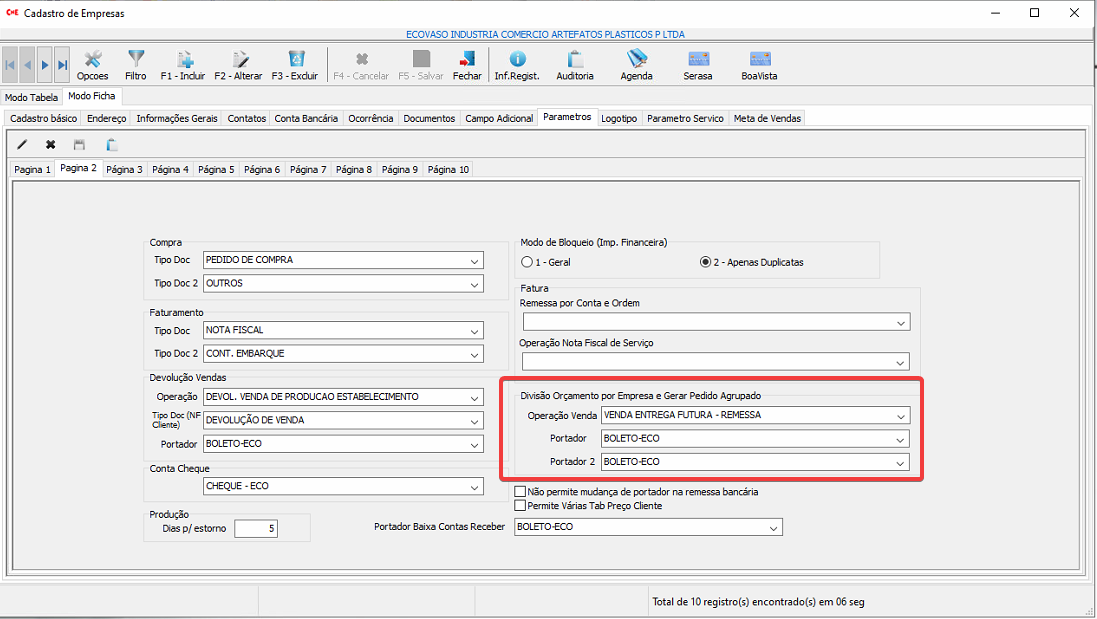Click the Serasa card icon
Screen dimensions: 1097x619
pyautogui.click(x=698, y=60)
